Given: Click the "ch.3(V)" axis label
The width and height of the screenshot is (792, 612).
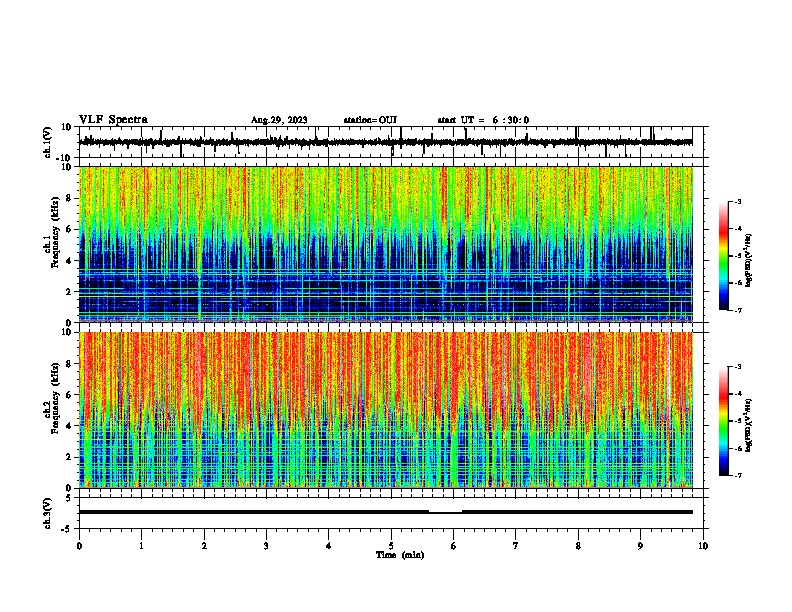Looking at the screenshot, I should tap(47, 513).
